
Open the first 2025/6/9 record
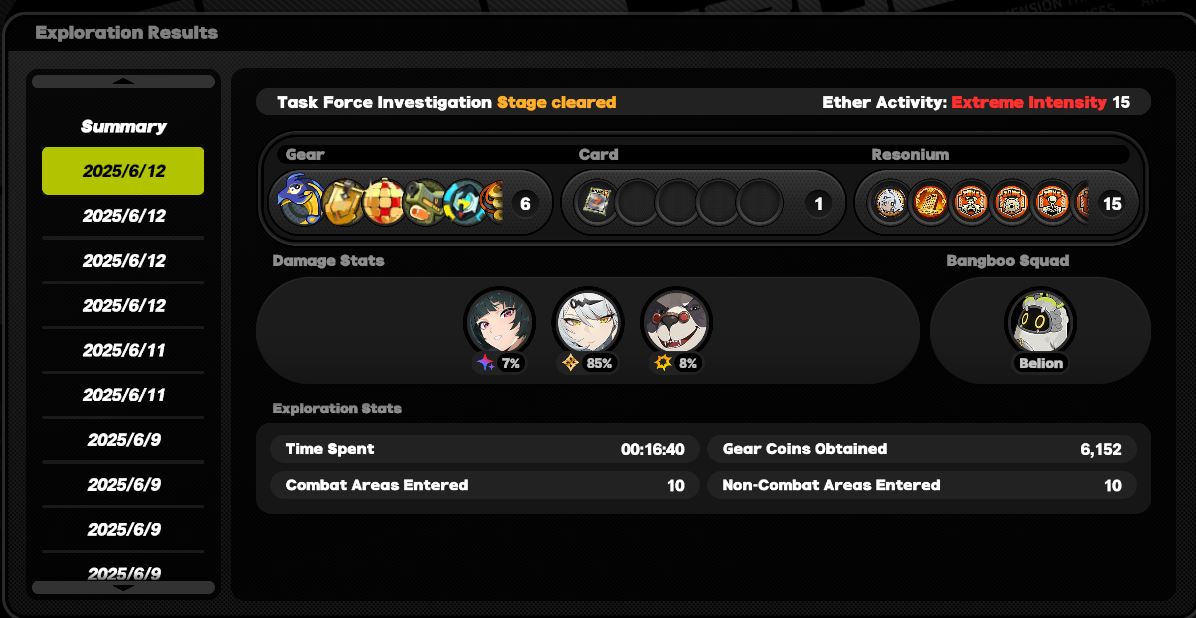tap(124, 440)
